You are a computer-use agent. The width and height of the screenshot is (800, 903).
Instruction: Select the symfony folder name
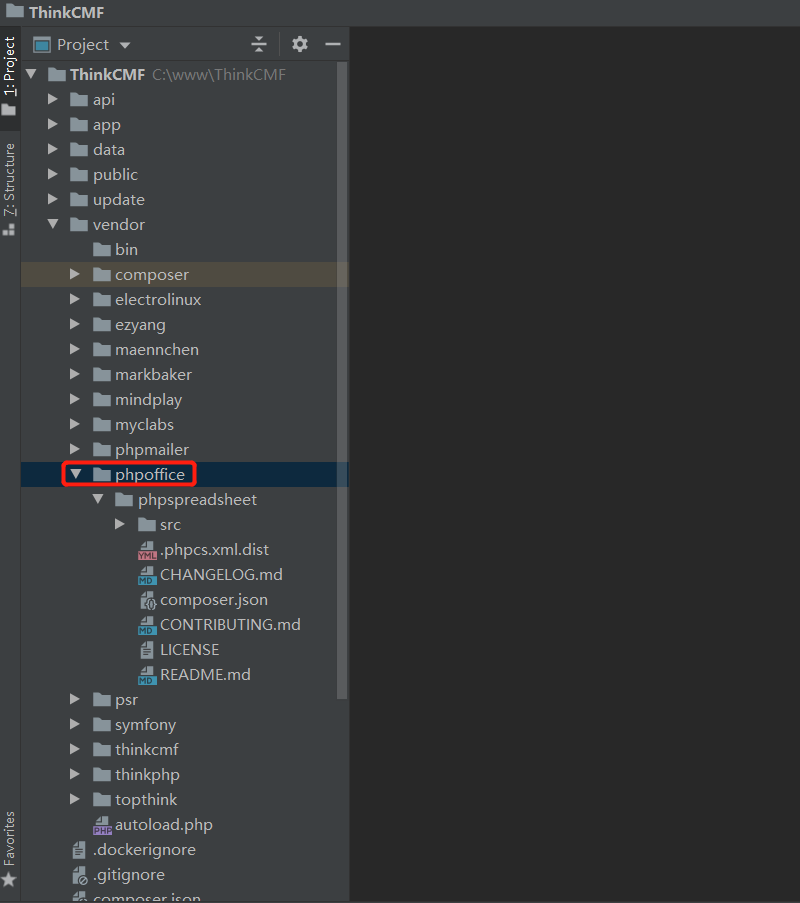coord(145,724)
